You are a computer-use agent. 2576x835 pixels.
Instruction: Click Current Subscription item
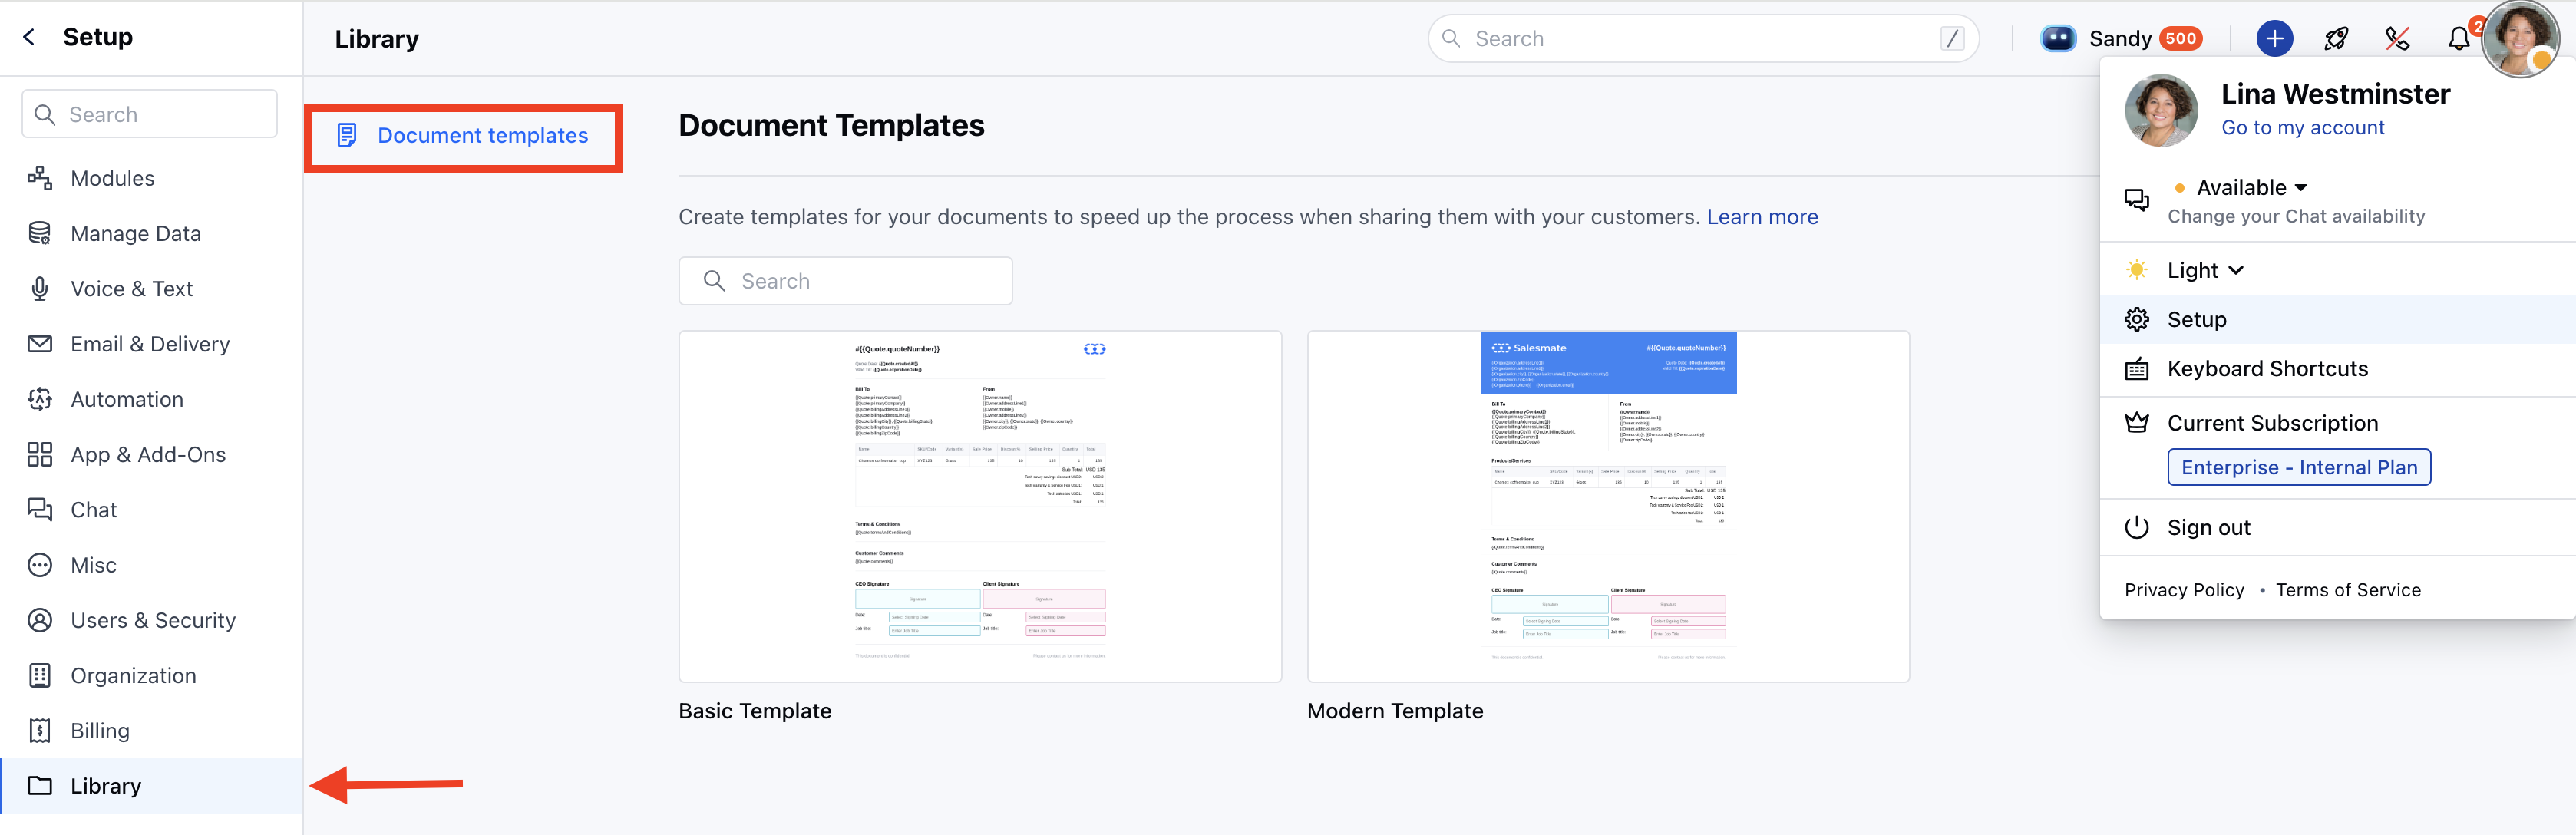2272,423
